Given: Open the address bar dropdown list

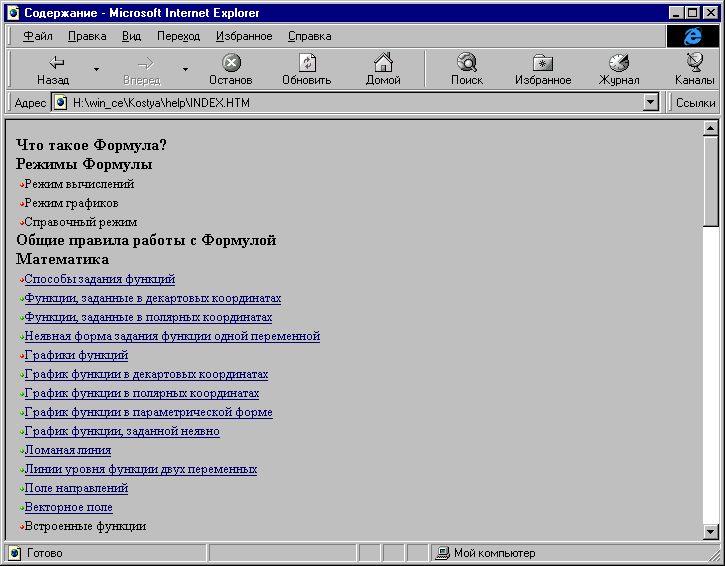Looking at the screenshot, I should point(651,102).
